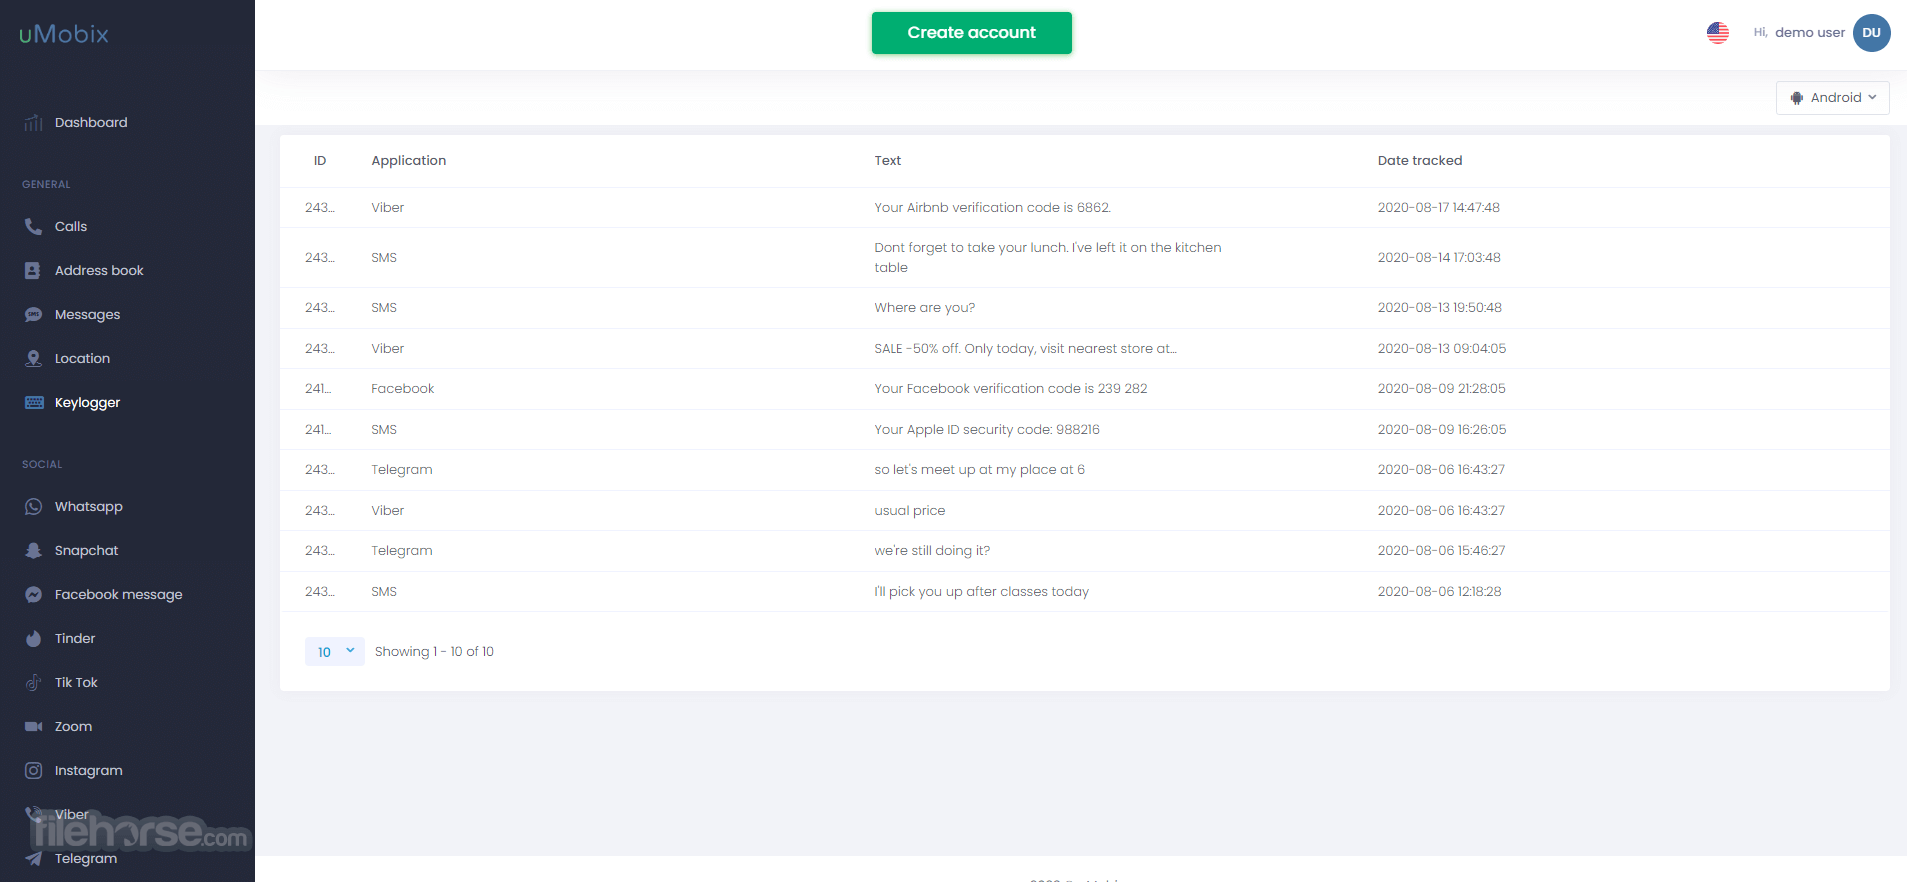Click the US flag language icon
This screenshot has width=1907, height=882.
point(1718,33)
